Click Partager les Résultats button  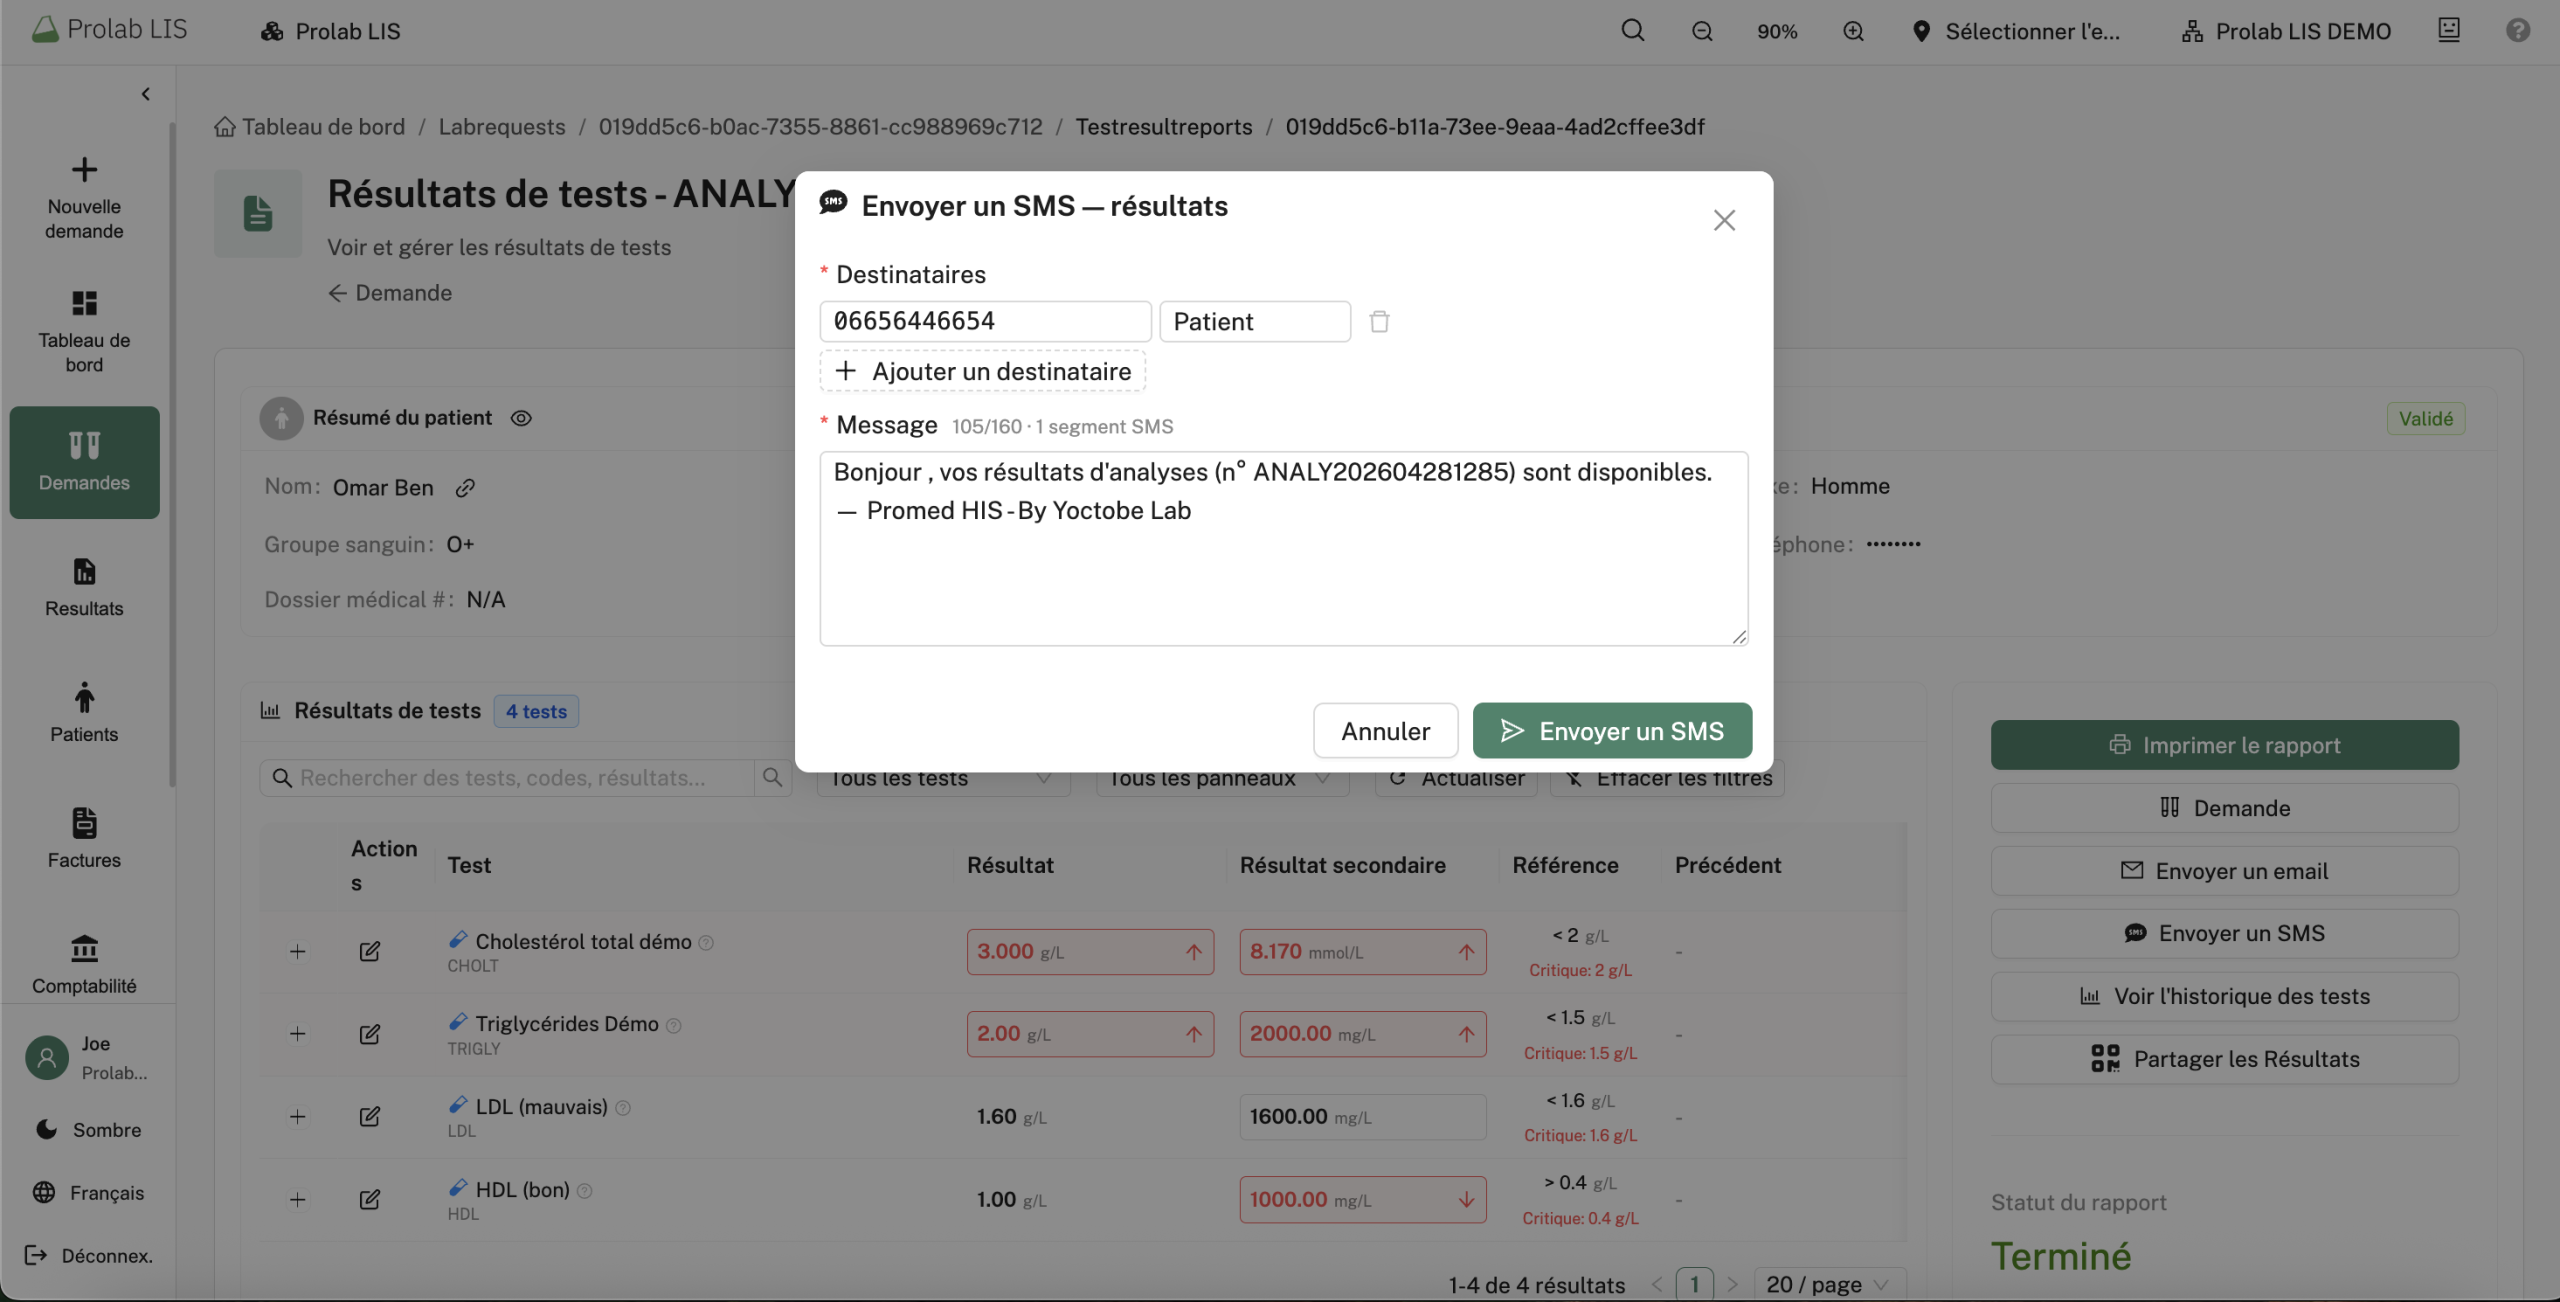[2224, 1059]
